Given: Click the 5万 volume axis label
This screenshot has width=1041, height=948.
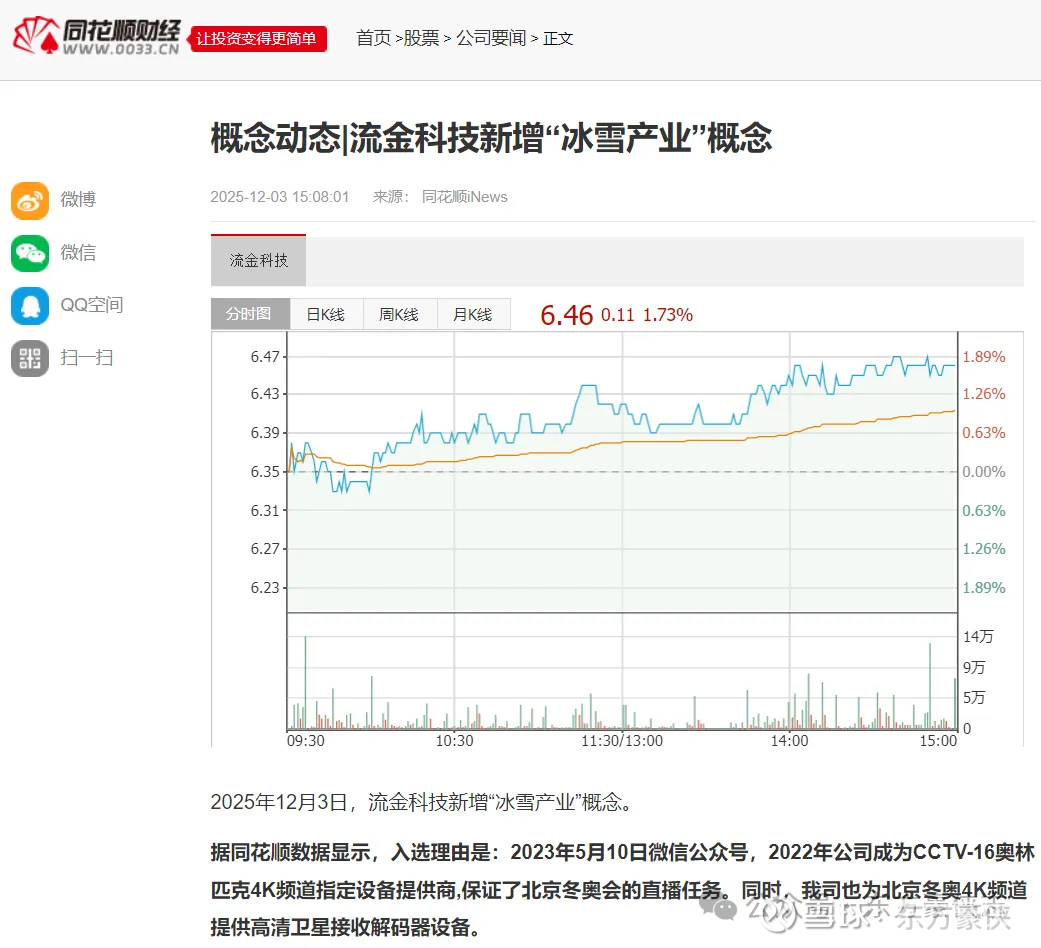Looking at the screenshot, I should pos(975,698).
